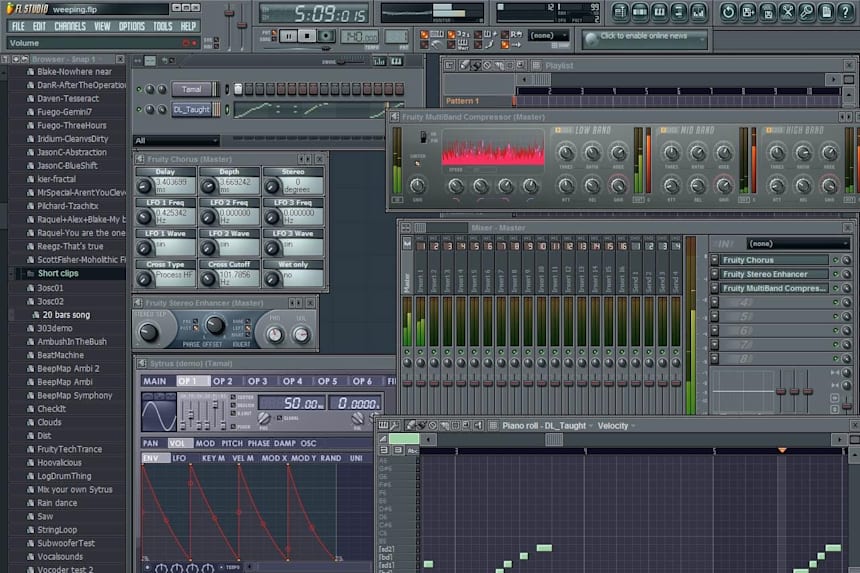Image resolution: width=860 pixels, height=573 pixels.
Task: Click the undo history icon in the toolbar
Action: [x=728, y=12]
